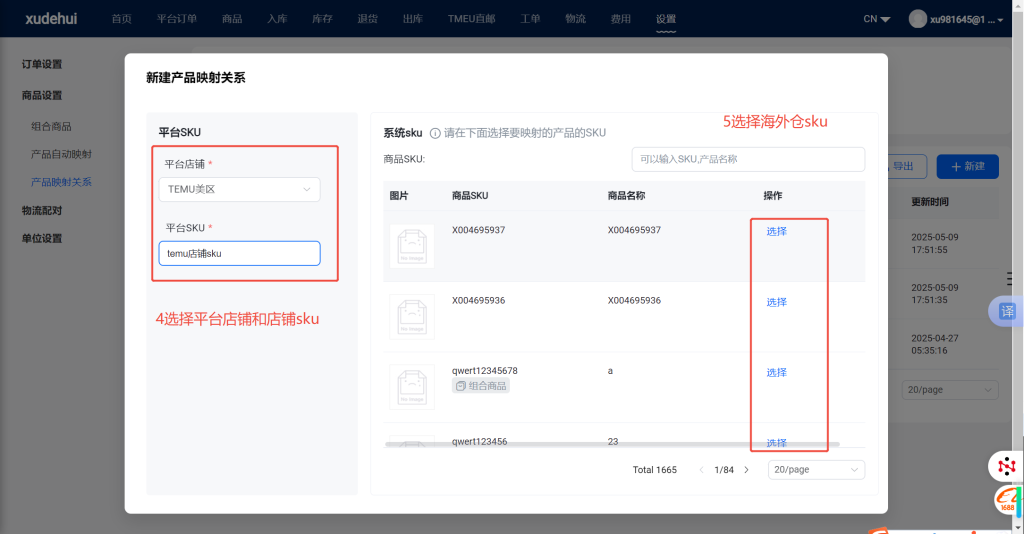Click the 组合商品 tag under qwert12345678
Image resolution: width=1024 pixels, height=534 pixels.
481,386
